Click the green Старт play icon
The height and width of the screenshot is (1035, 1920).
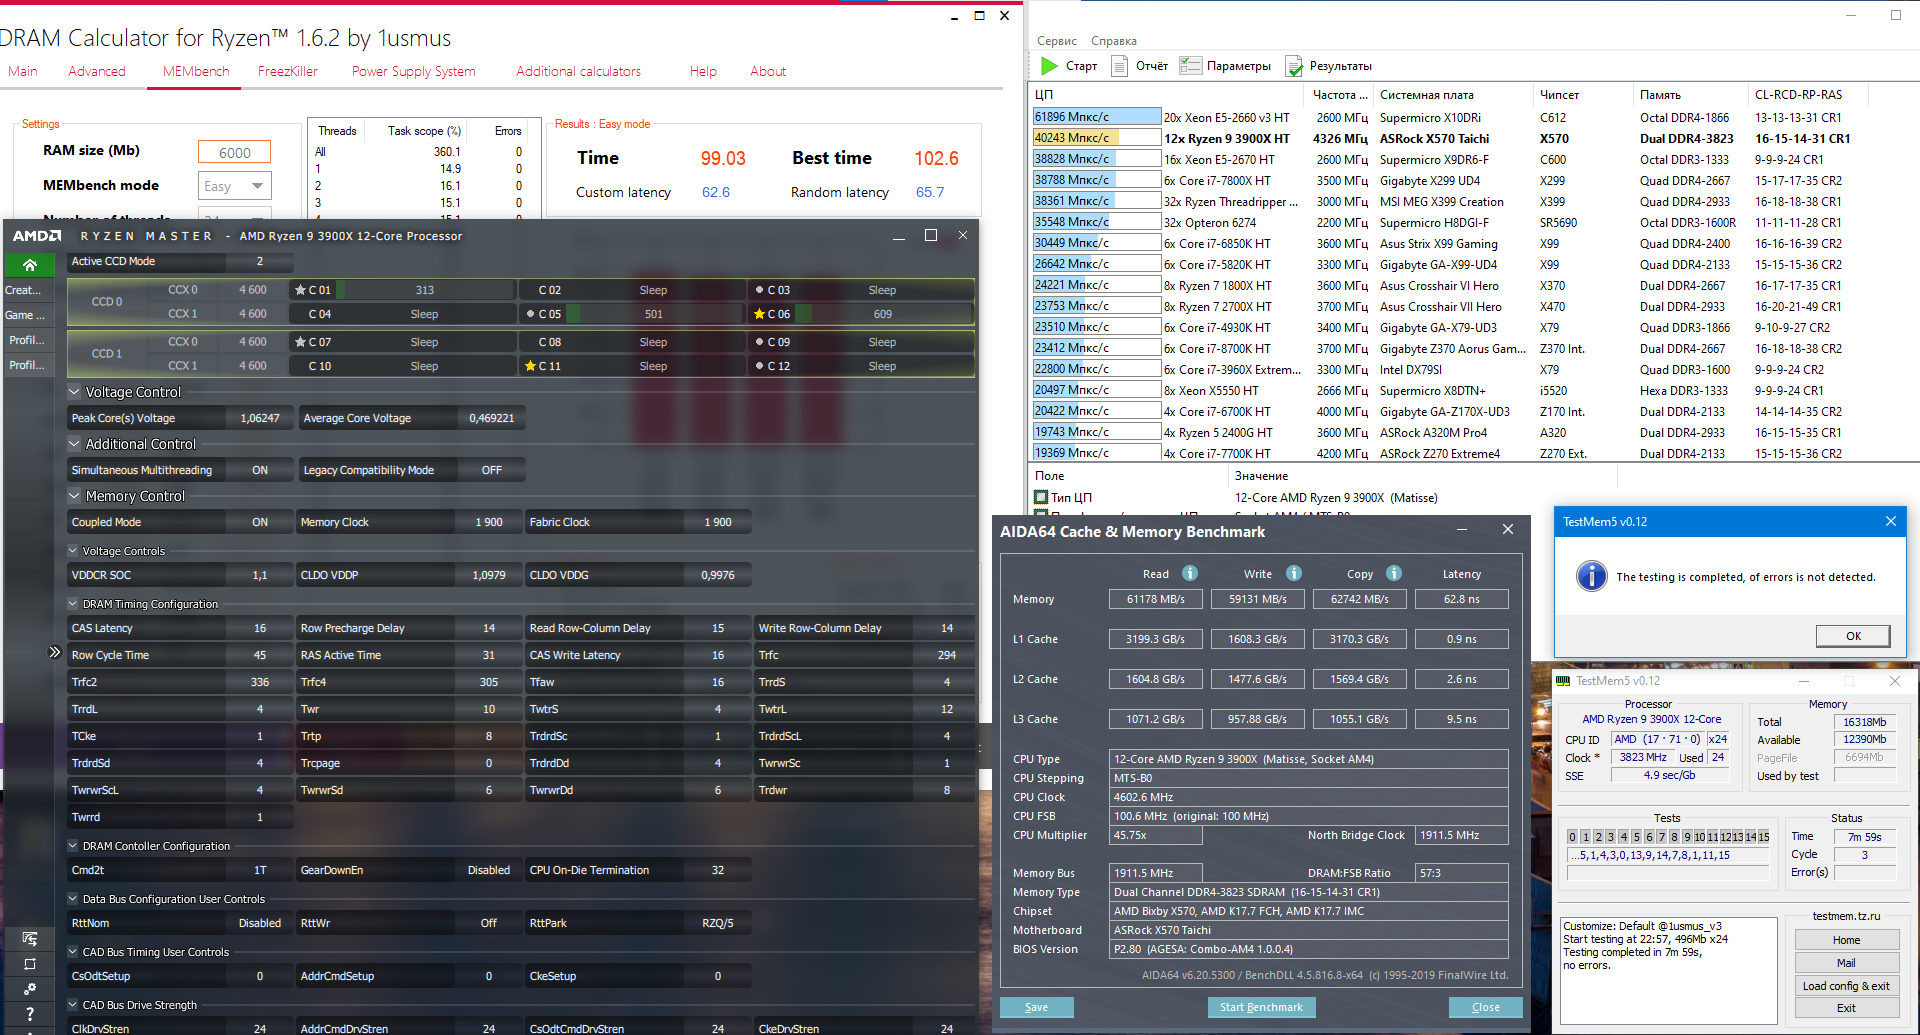(1049, 66)
